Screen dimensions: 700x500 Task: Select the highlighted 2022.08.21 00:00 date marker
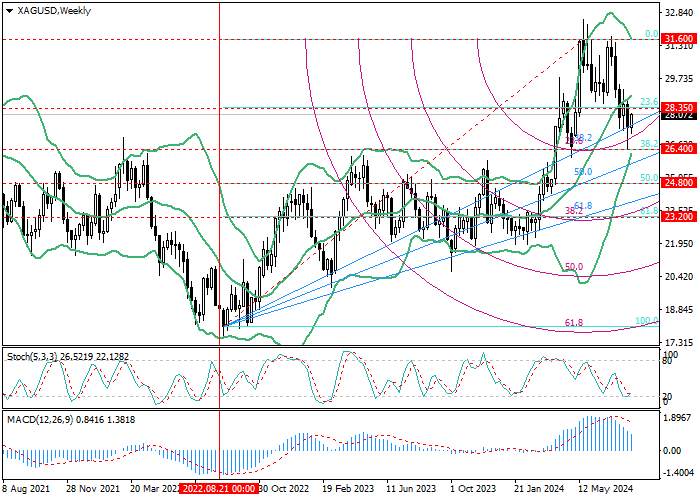[219, 488]
